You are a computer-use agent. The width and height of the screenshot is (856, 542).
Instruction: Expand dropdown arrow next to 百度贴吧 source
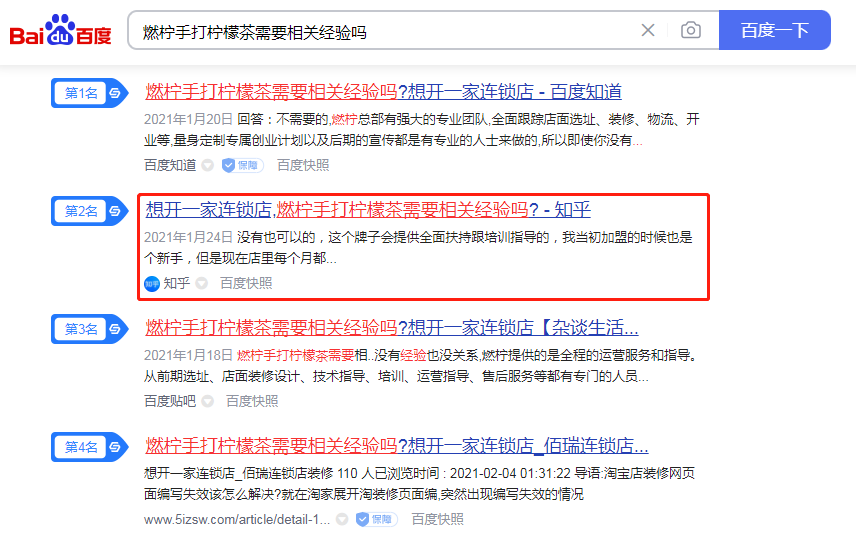[x=207, y=401]
